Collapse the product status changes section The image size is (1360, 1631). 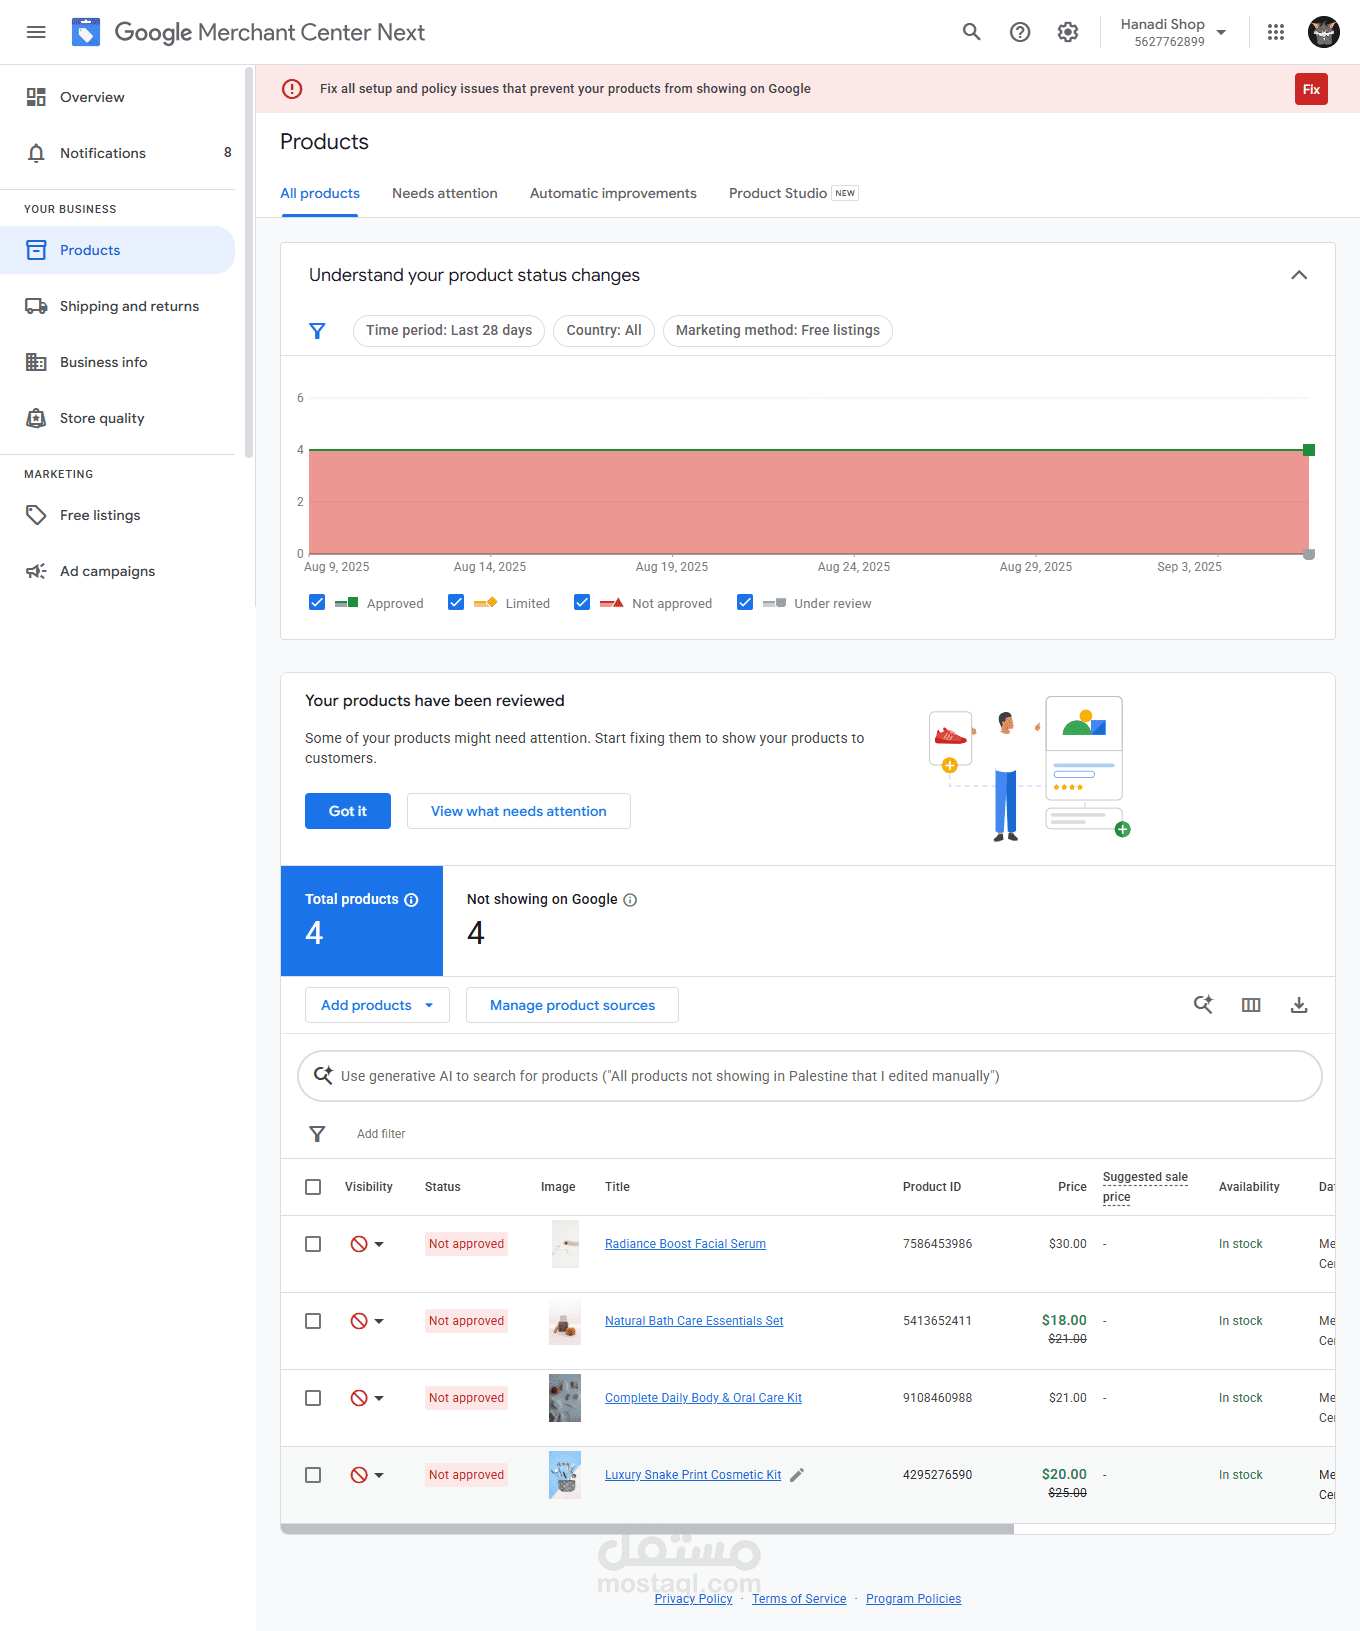(x=1299, y=275)
